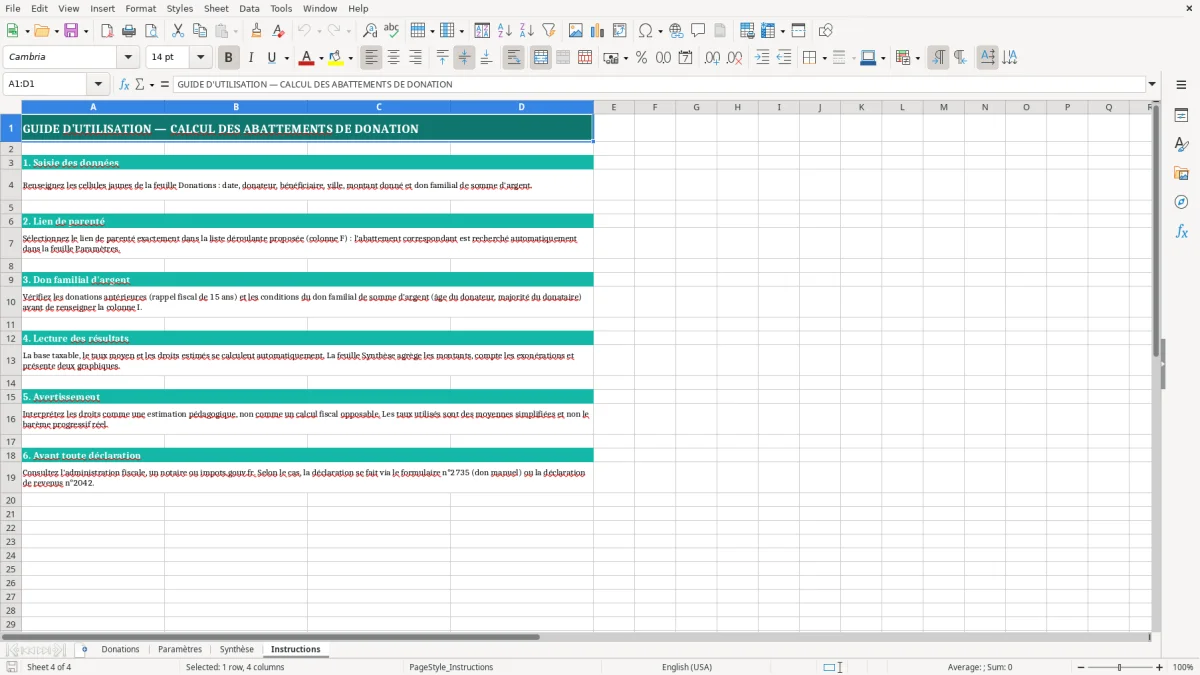Open the Format menu
The height and width of the screenshot is (675, 1200).
coord(140,8)
